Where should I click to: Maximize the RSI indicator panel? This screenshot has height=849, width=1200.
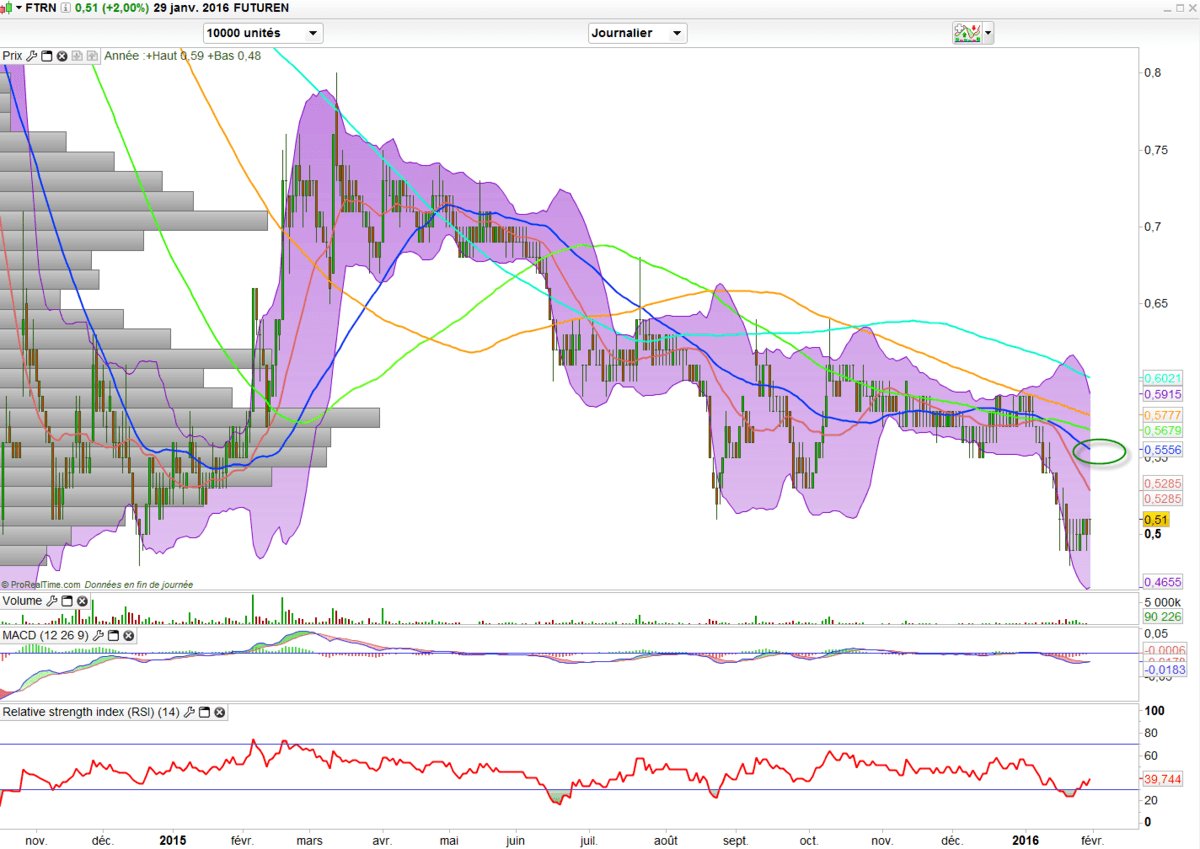tap(204, 712)
